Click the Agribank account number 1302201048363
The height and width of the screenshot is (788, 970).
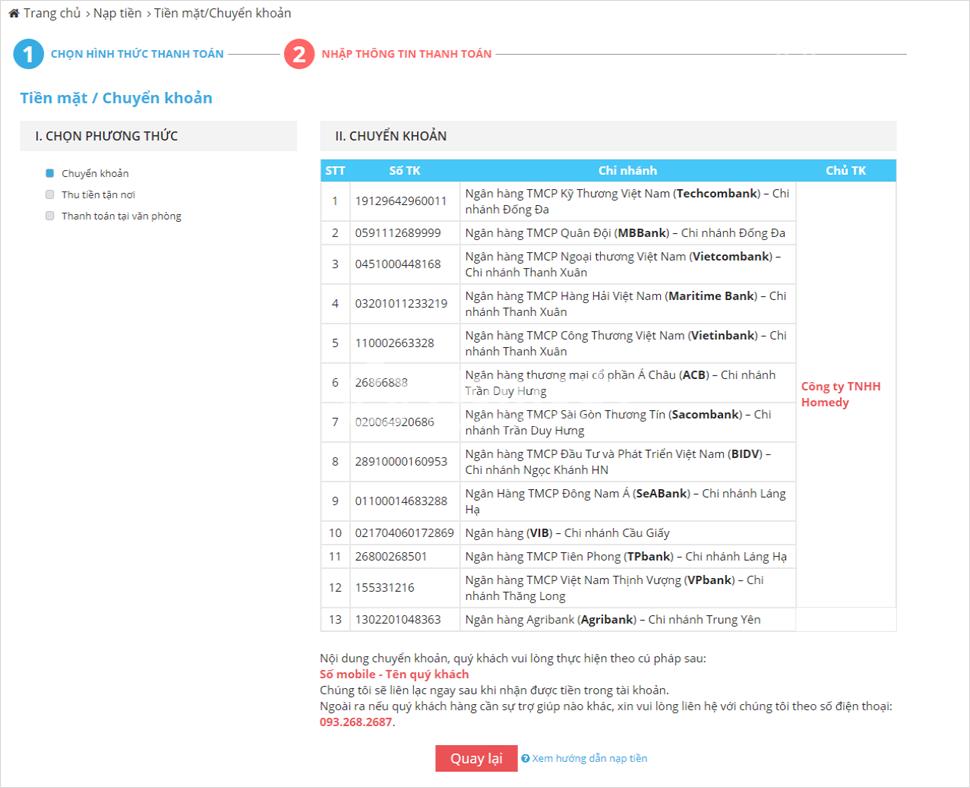coord(397,620)
